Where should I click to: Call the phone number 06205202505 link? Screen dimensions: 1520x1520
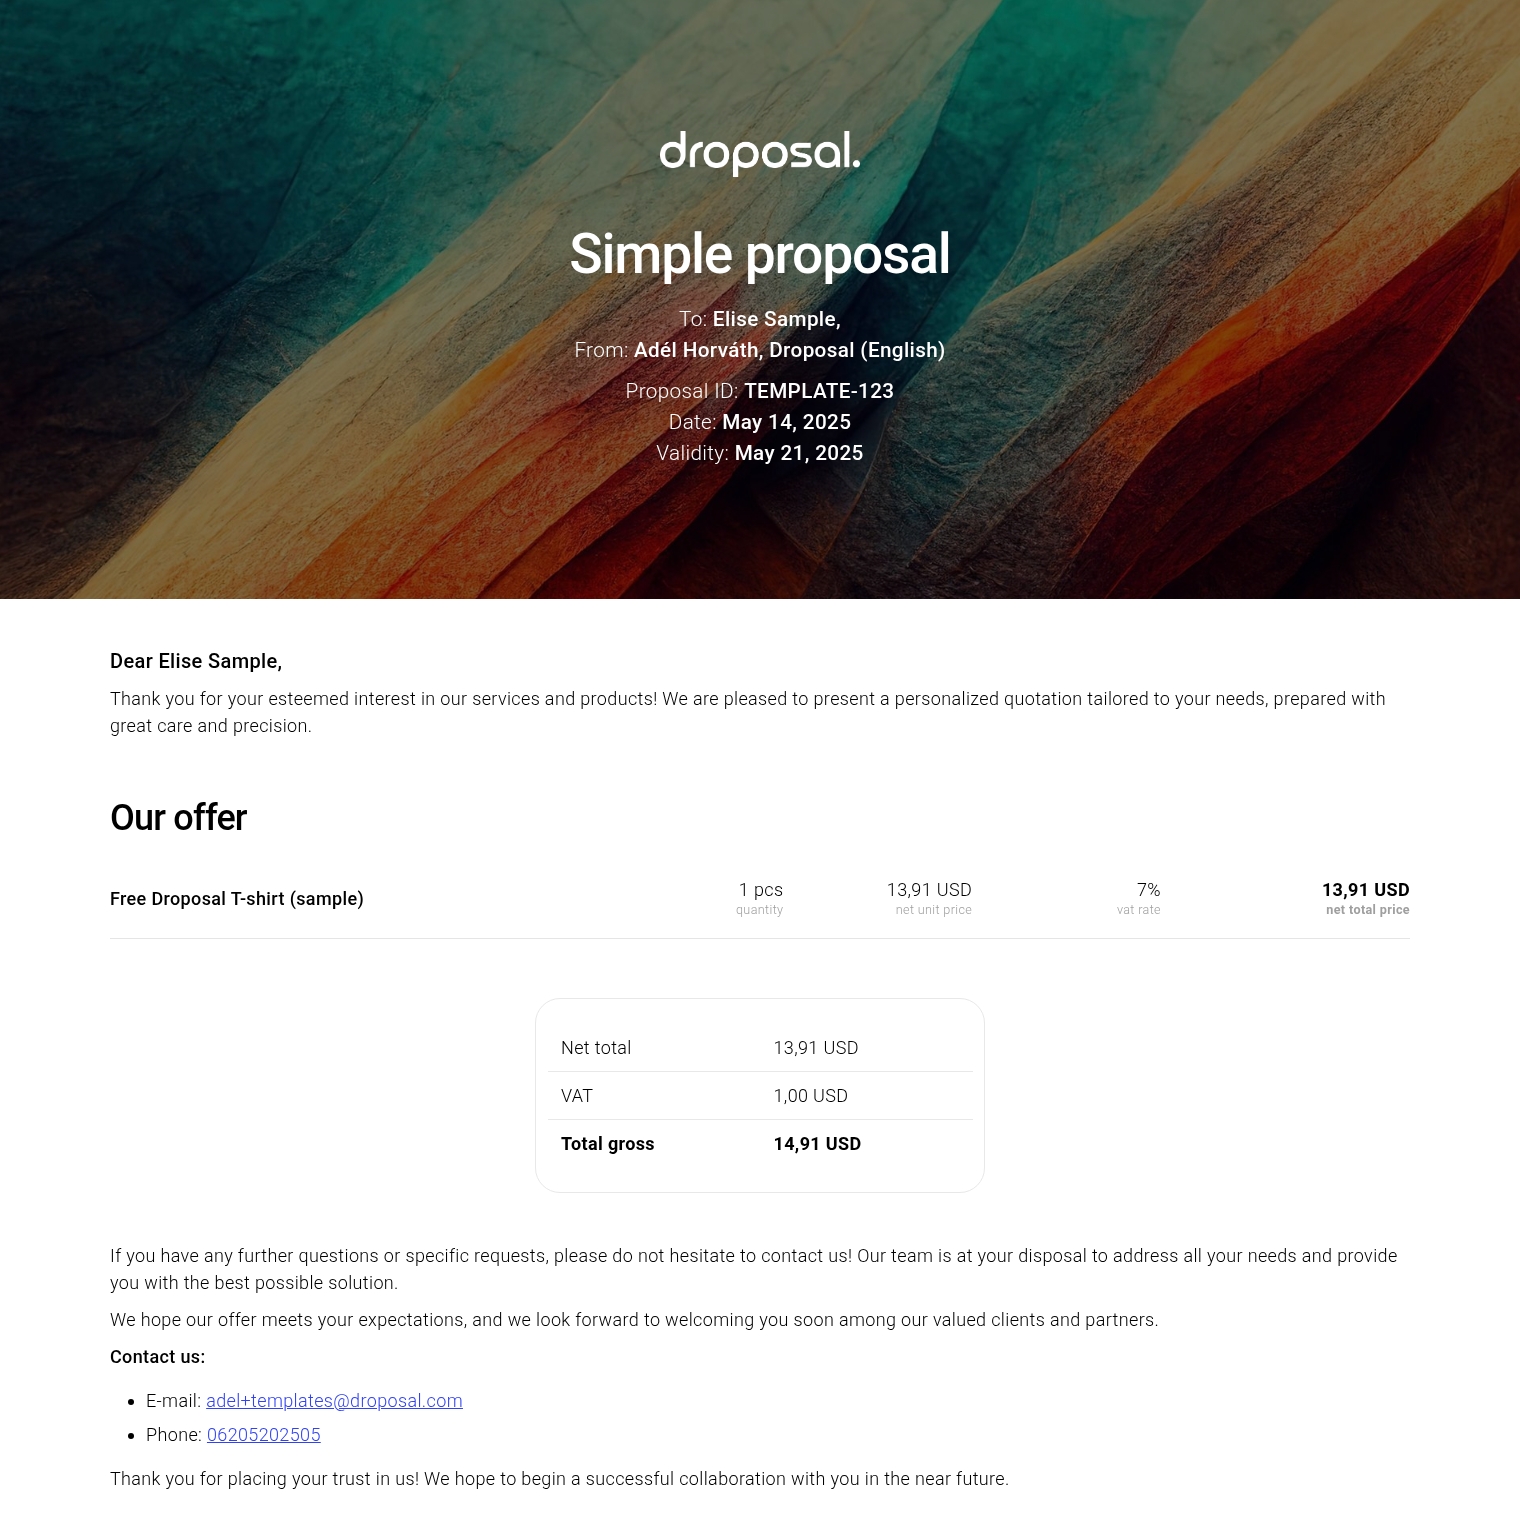click(263, 1434)
